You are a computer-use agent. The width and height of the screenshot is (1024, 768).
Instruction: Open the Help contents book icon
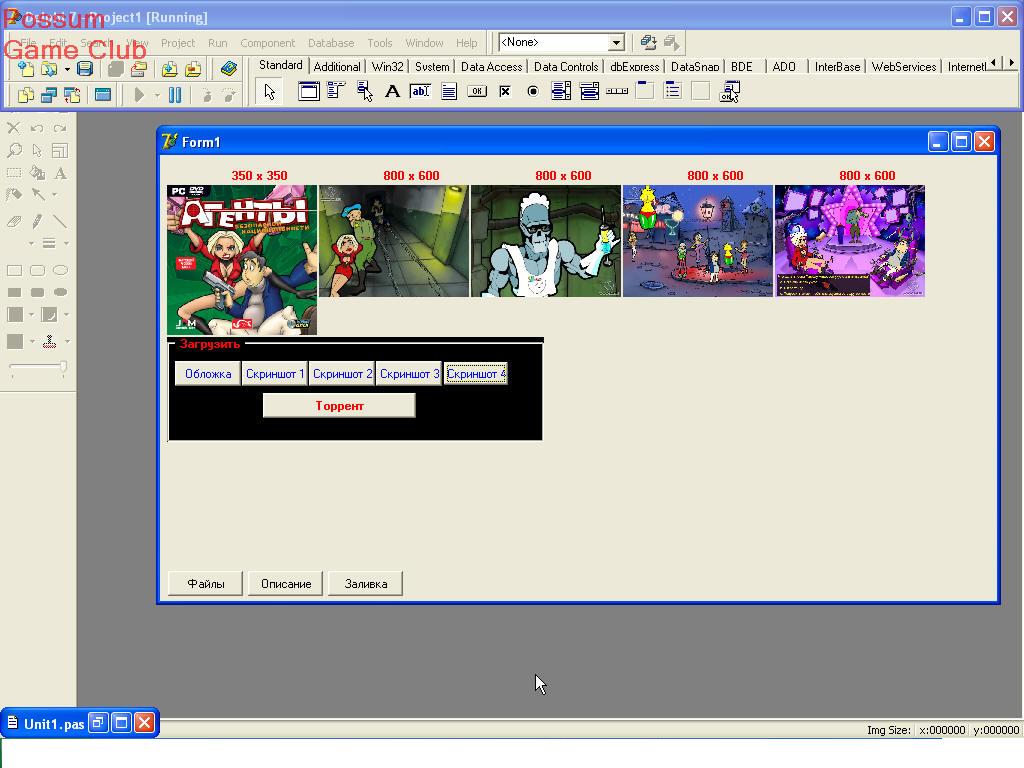click(229, 69)
